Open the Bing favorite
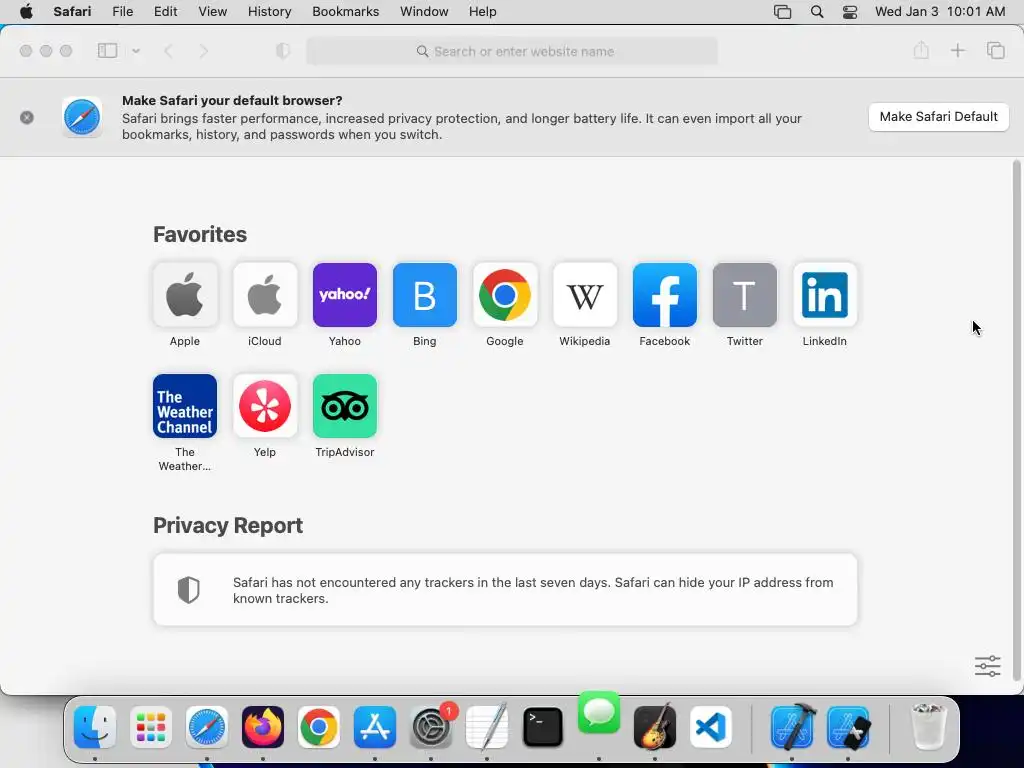This screenshot has width=1024, height=768. (424, 295)
